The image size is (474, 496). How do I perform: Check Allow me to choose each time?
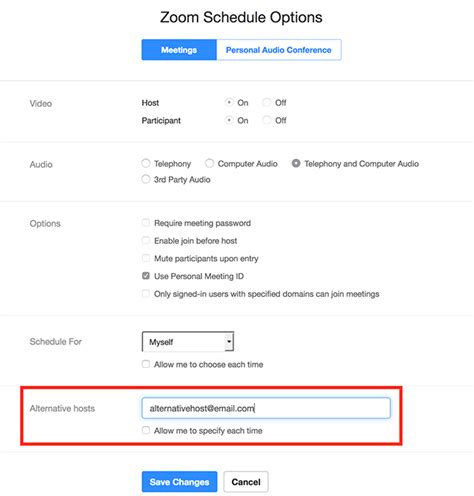pos(146,364)
